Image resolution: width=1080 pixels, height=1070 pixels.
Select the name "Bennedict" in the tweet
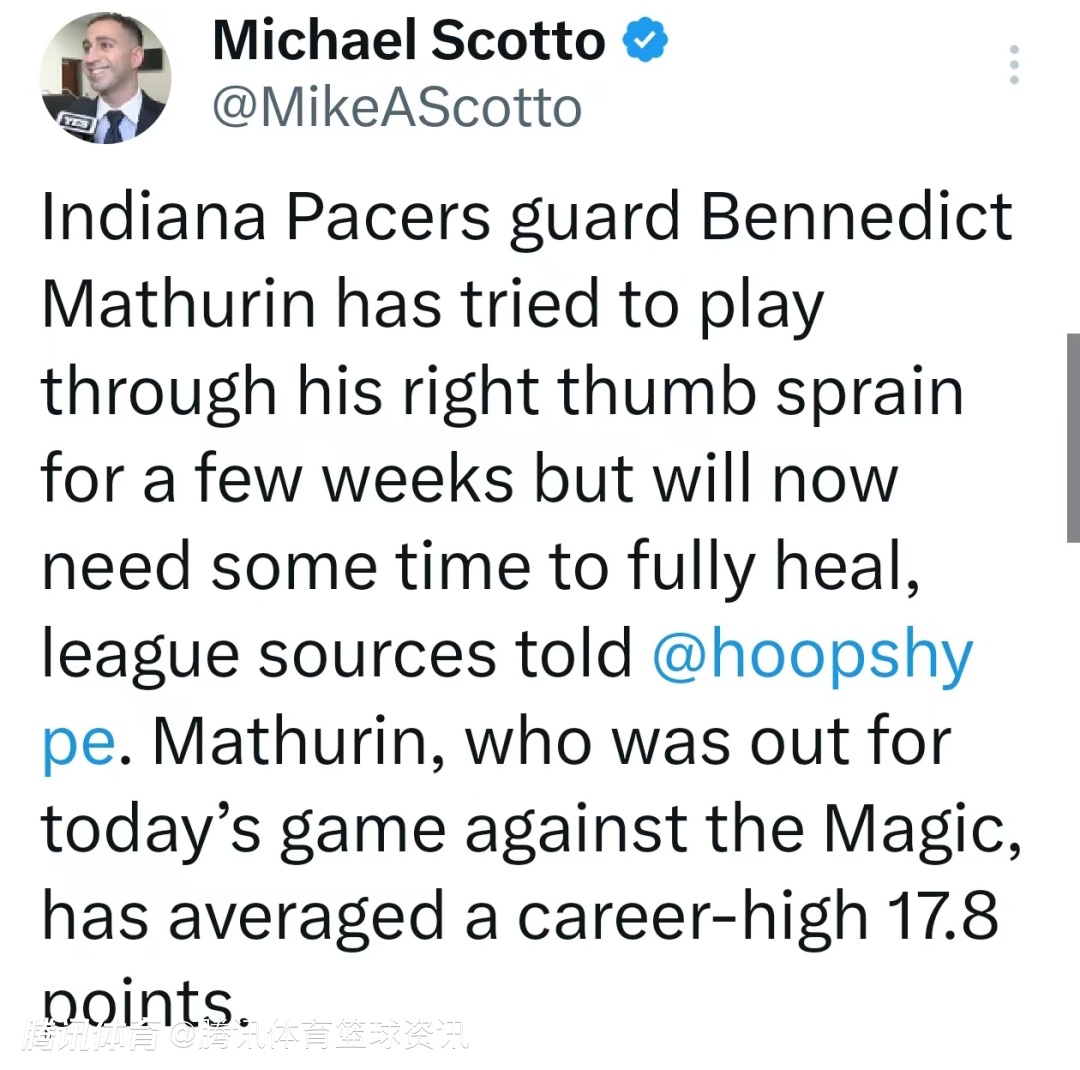click(x=857, y=218)
